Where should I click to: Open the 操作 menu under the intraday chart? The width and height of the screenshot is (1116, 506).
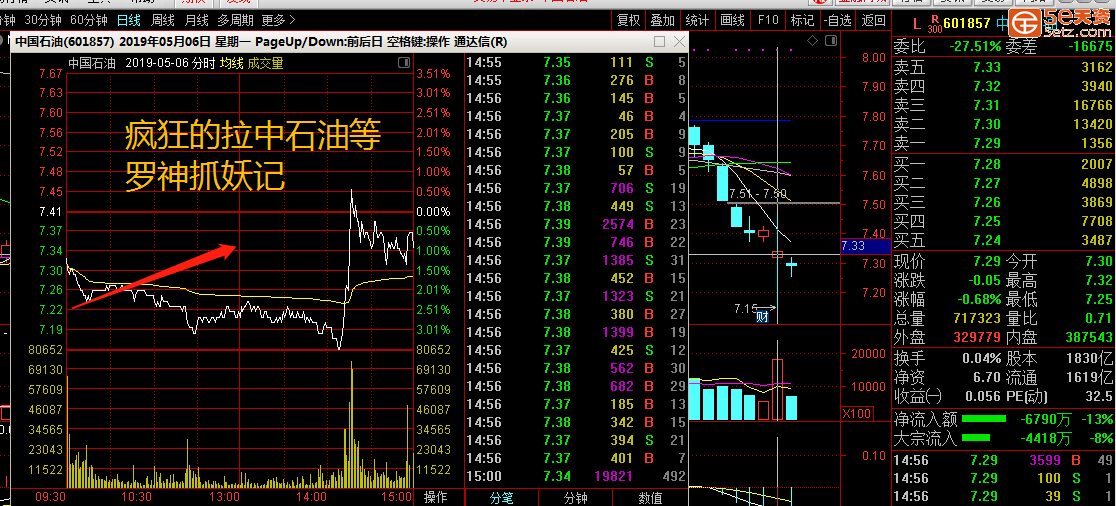point(436,497)
